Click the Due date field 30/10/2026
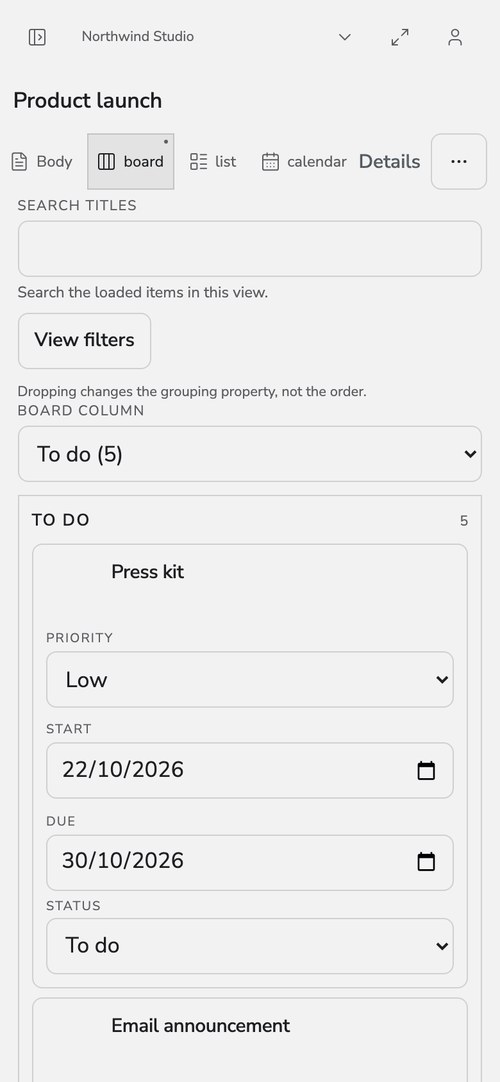This screenshot has height=1082, width=500. [x=250, y=863]
